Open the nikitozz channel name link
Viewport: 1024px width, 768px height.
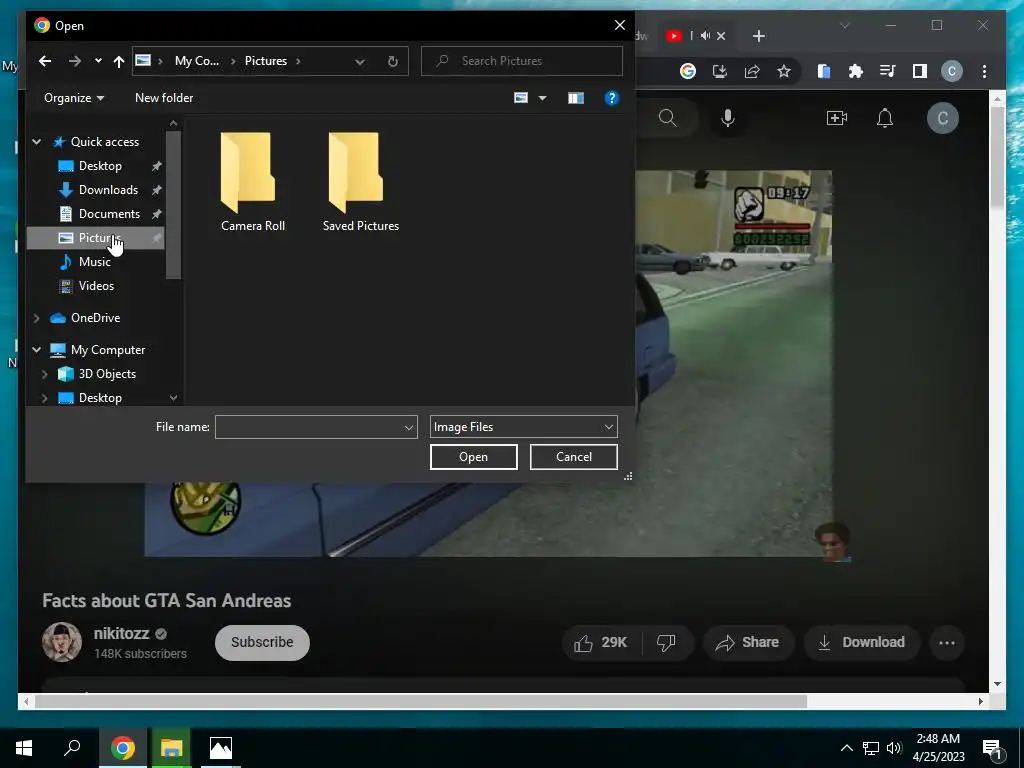coord(121,633)
